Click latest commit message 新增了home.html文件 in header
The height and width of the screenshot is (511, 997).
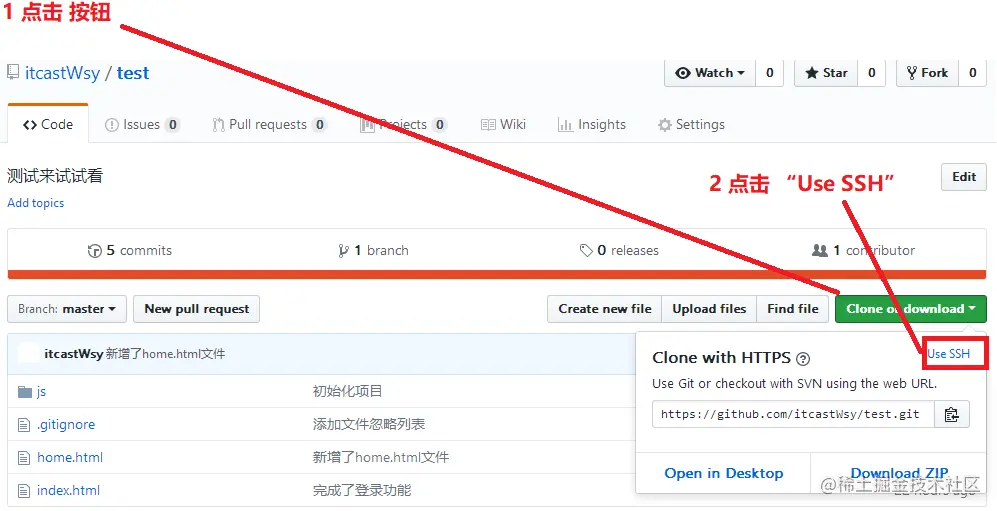point(165,354)
